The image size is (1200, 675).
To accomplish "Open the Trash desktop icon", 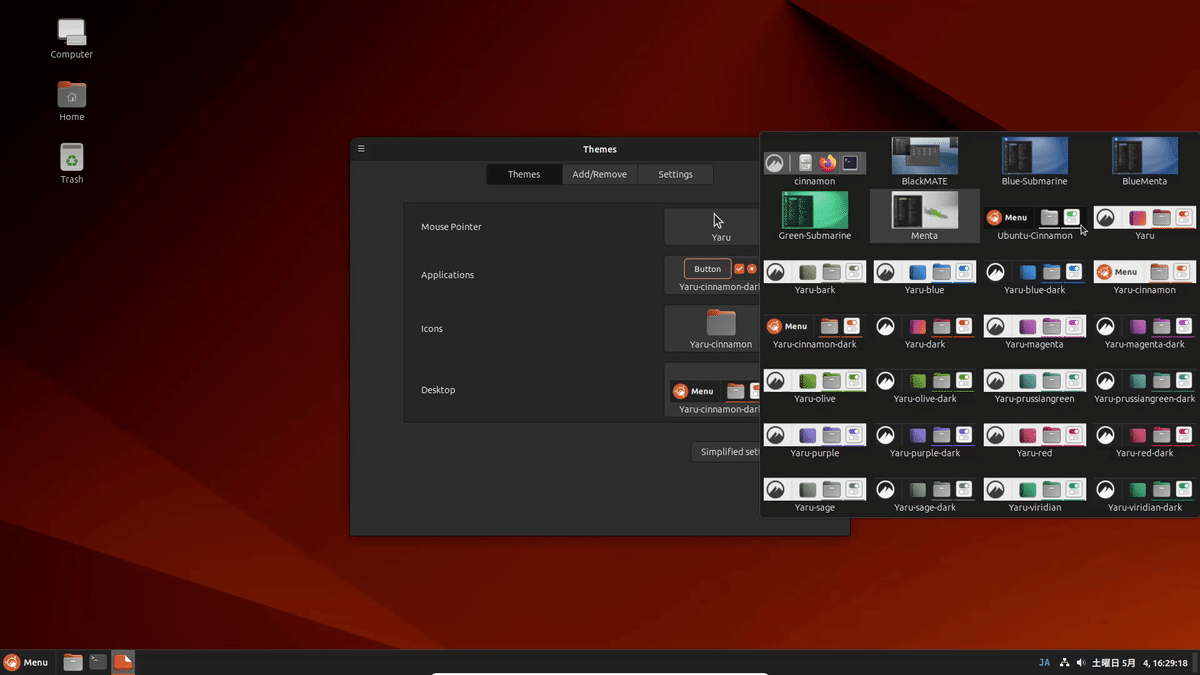I will [72, 163].
